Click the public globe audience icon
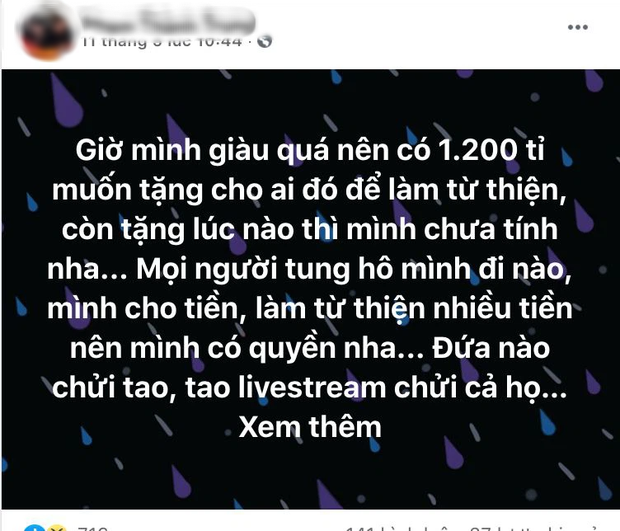 (x=265, y=41)
